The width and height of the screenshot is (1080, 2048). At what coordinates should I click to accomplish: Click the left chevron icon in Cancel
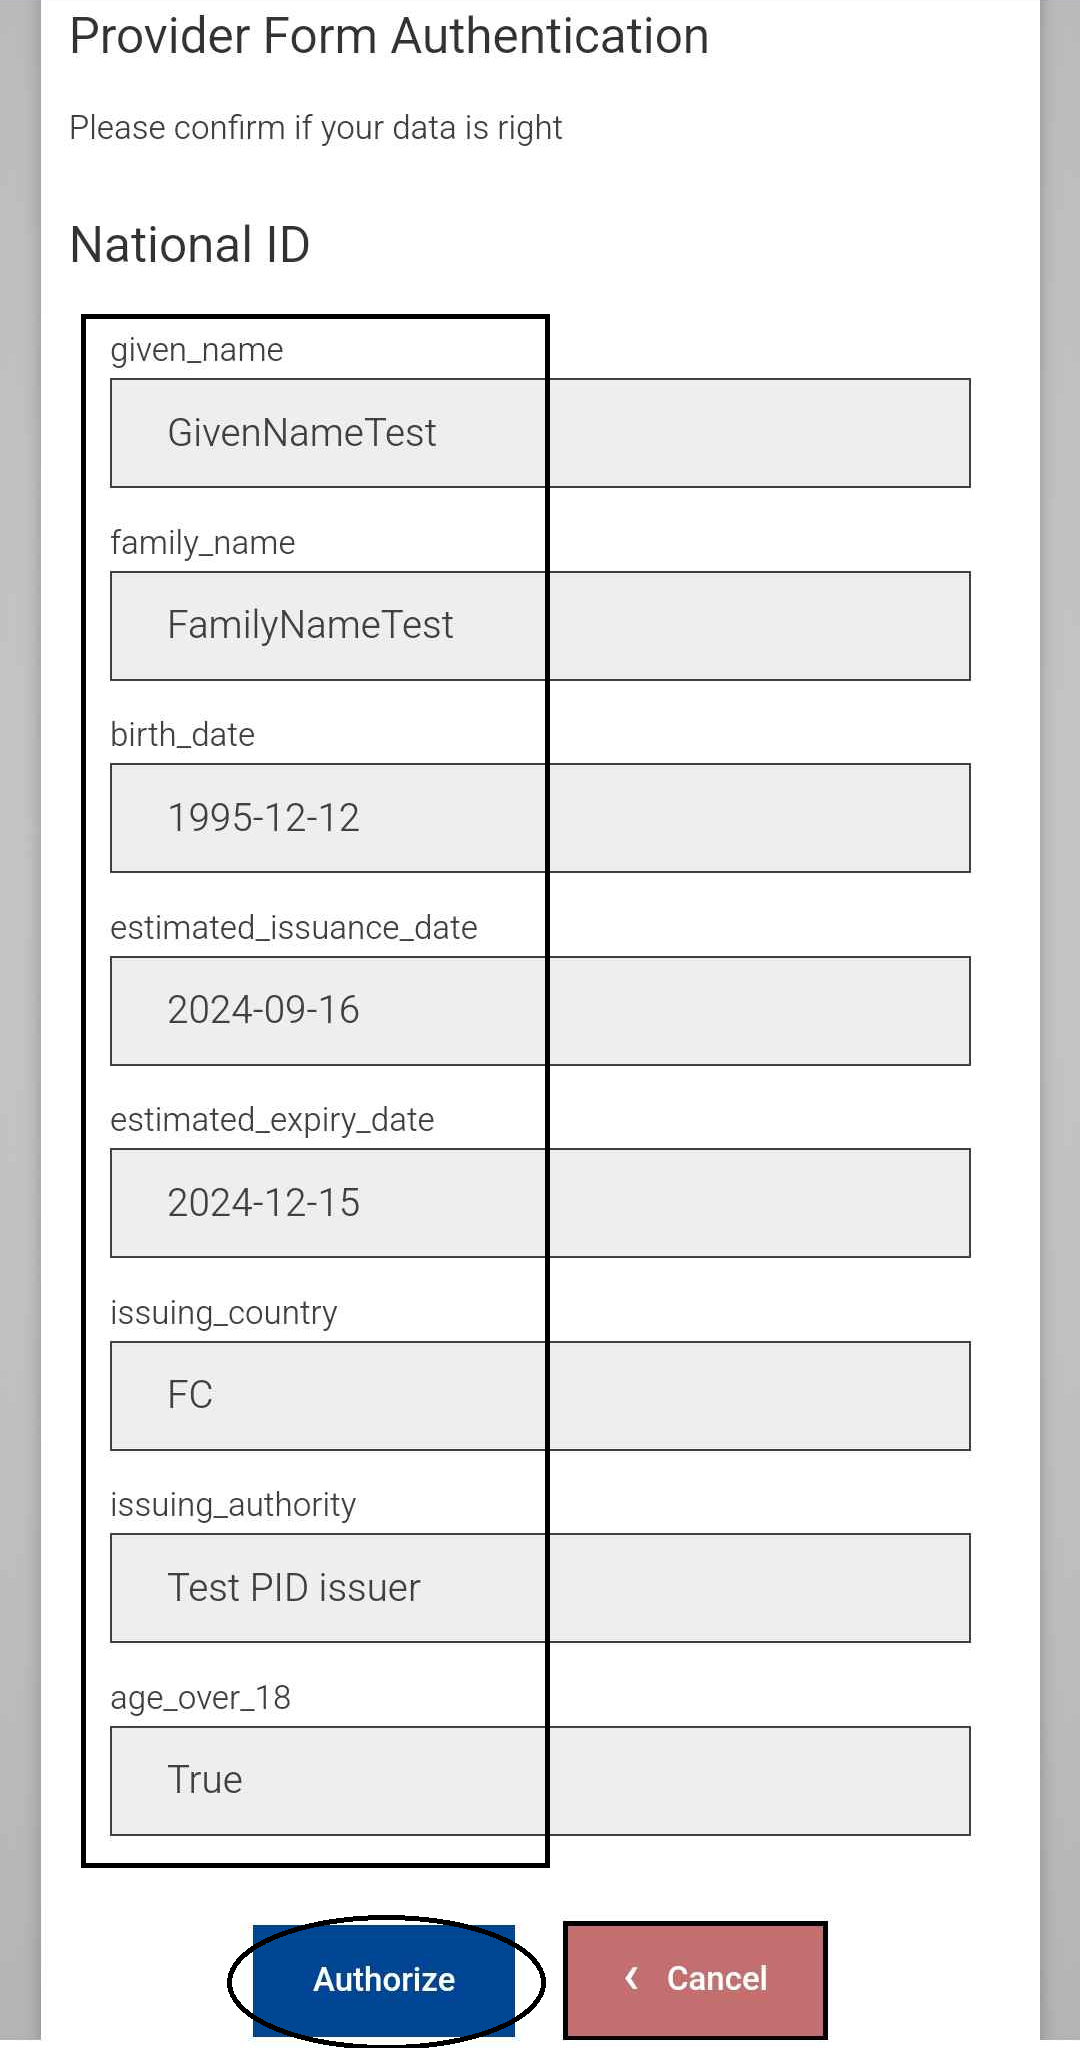pos(632,1978)
